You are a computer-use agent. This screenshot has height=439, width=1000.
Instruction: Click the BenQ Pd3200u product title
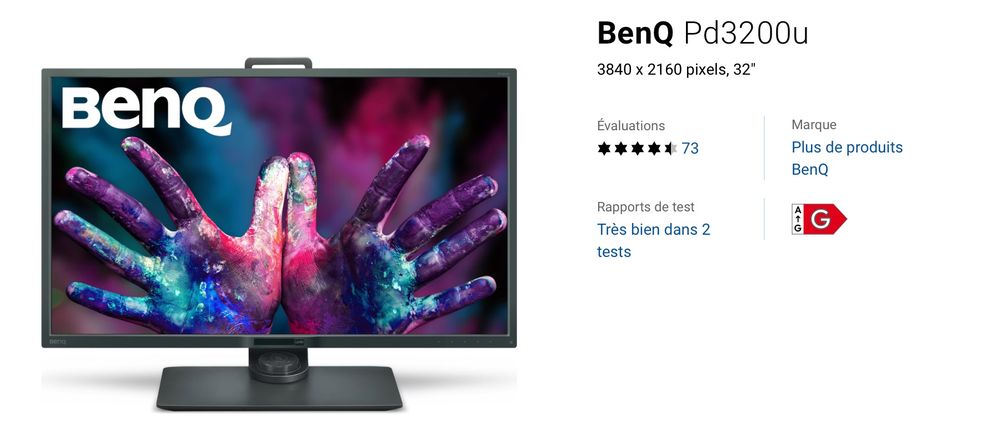coord(702,33)
